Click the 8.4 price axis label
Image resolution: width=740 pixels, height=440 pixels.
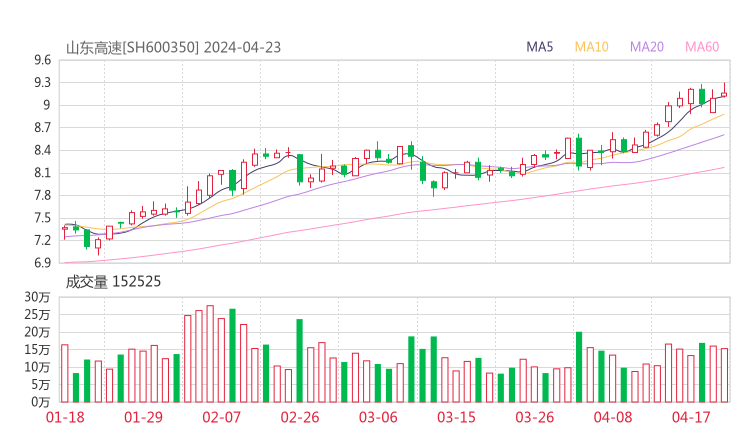[42, 151]
